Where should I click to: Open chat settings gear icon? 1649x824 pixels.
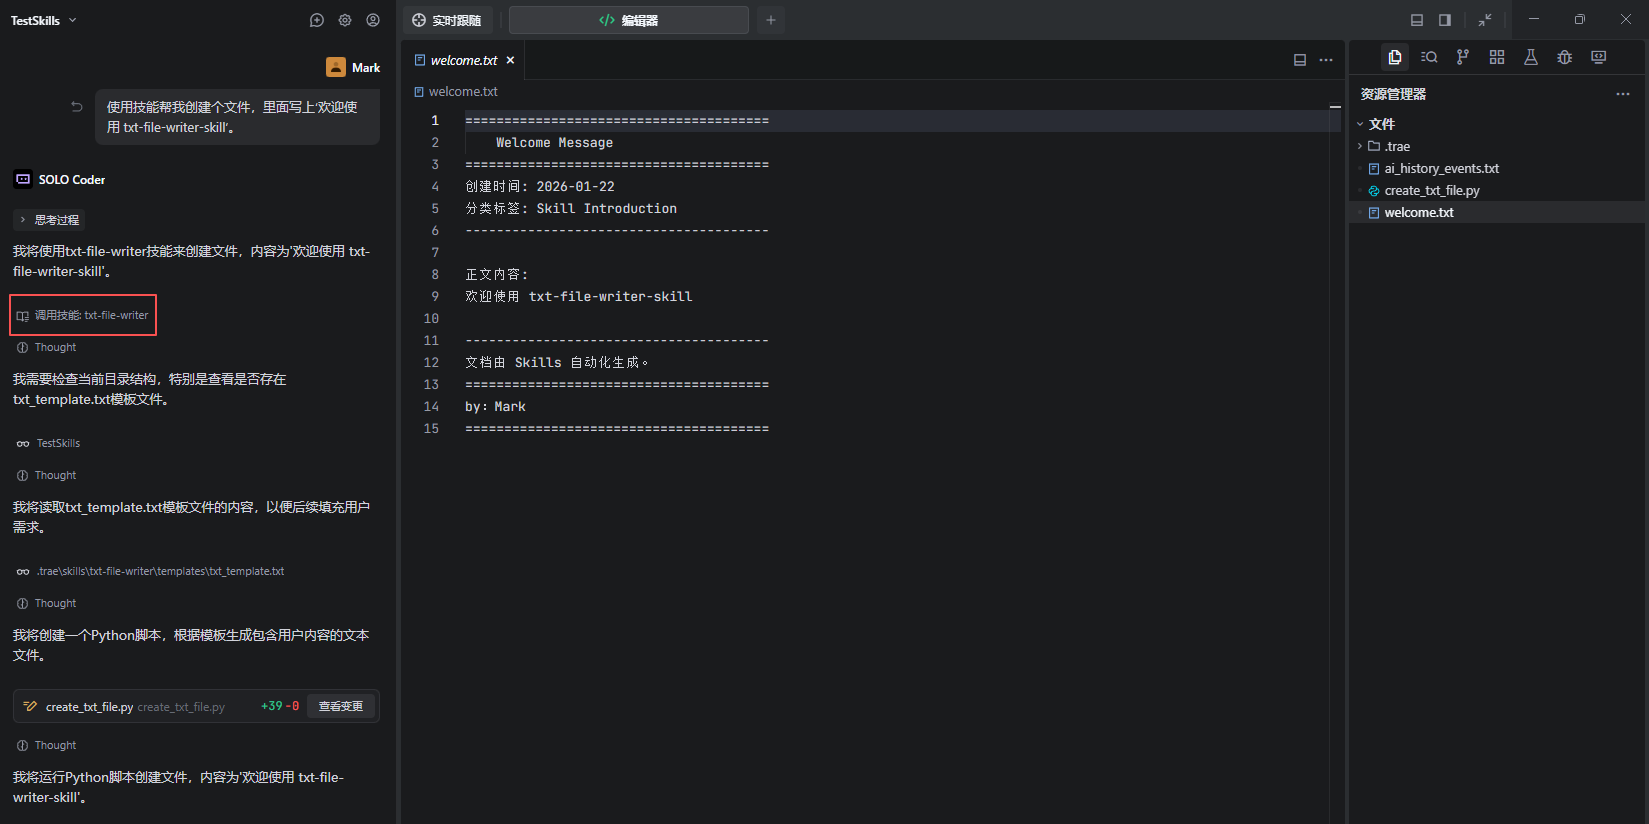(x=345, y=20)
